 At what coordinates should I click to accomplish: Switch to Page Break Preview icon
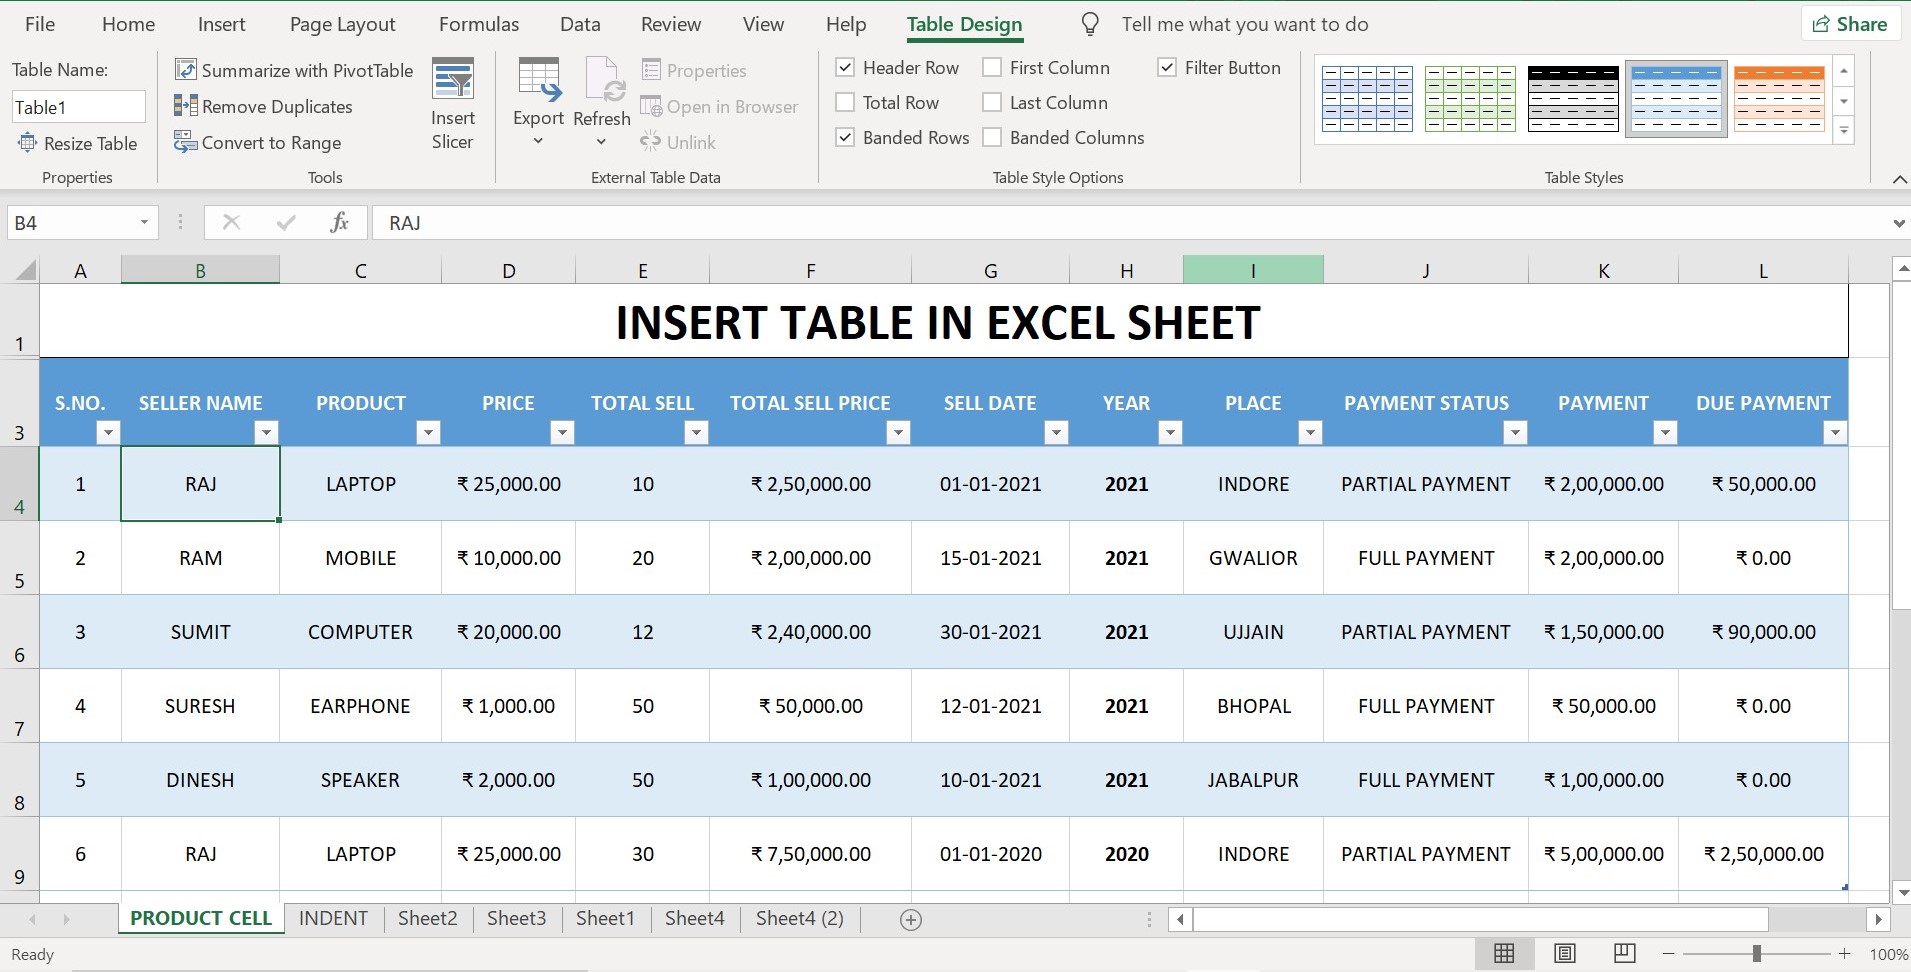(x=1625, y=954)
